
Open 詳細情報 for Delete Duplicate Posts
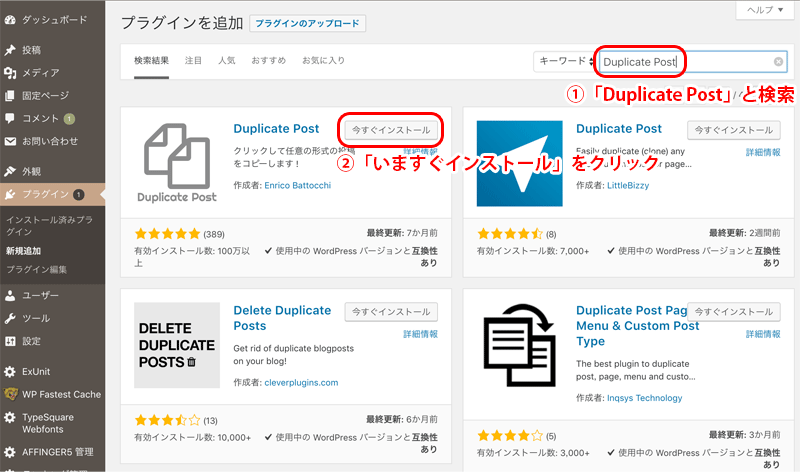click(x=420, y=334)
